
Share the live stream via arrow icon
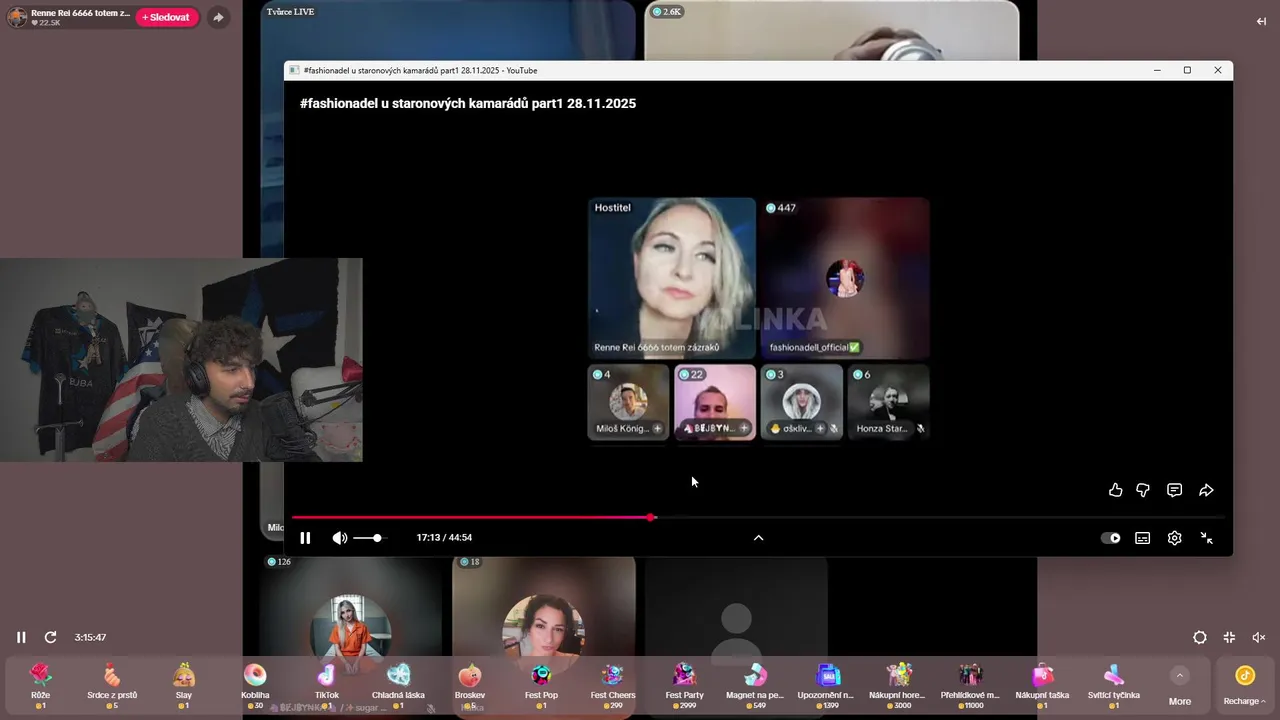pos(218,17)
